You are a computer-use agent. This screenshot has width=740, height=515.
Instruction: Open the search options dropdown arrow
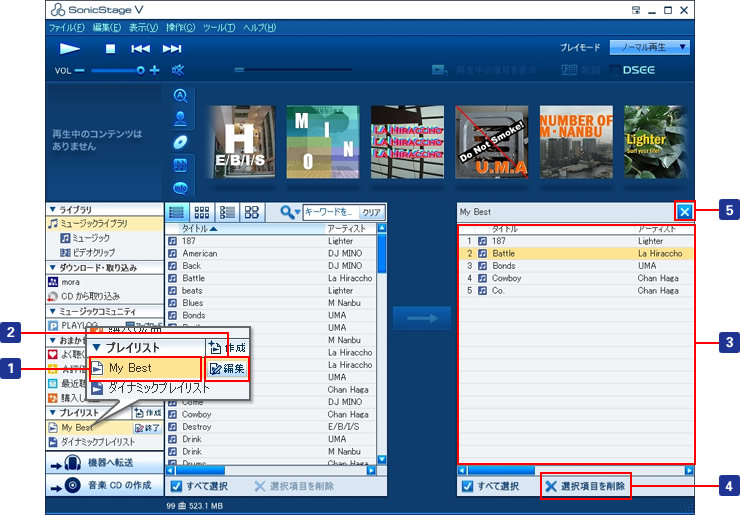pos(298,212)
